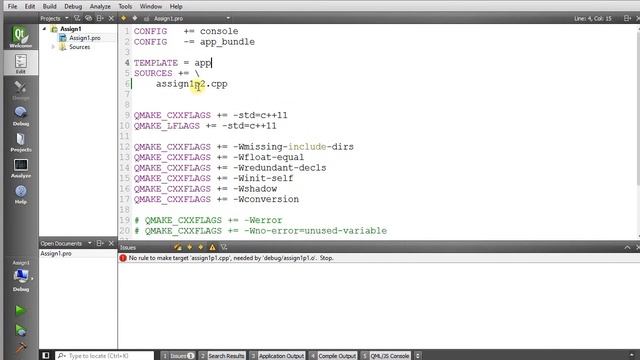Click the 'TEMPLATE = app' line
640x360 pixels.
click(x=172, y=63)
